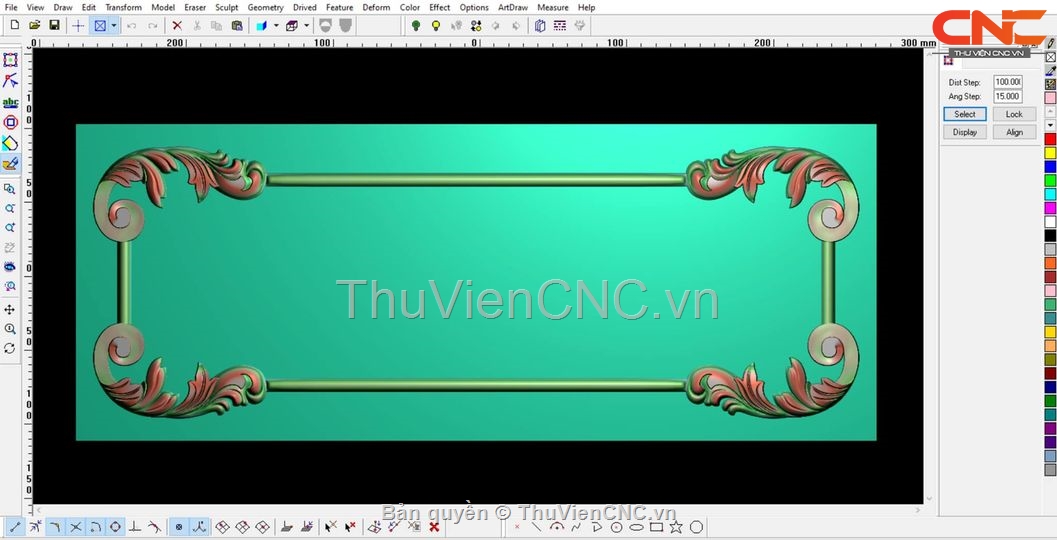Screen dimensions: 1057x540
Task: Select the eraser tool in left toolbar
Action: pyautogui.click(x=10, y=143)
